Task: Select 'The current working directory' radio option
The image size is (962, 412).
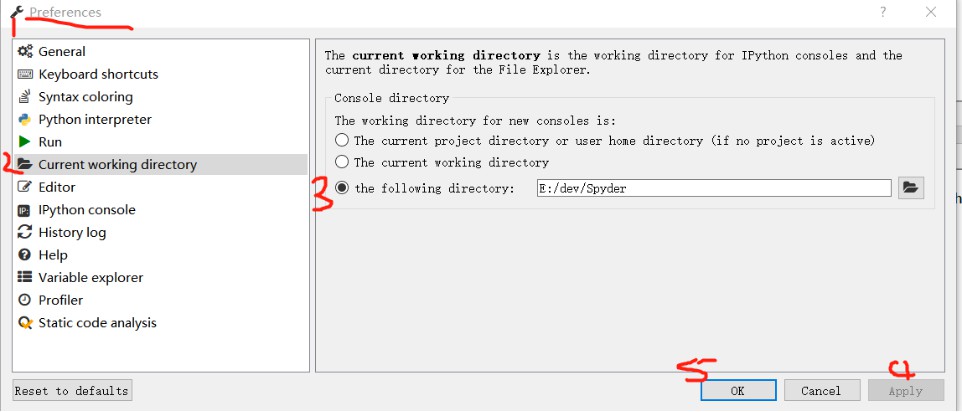Action: pyautogui.click(x=342, y=162)
